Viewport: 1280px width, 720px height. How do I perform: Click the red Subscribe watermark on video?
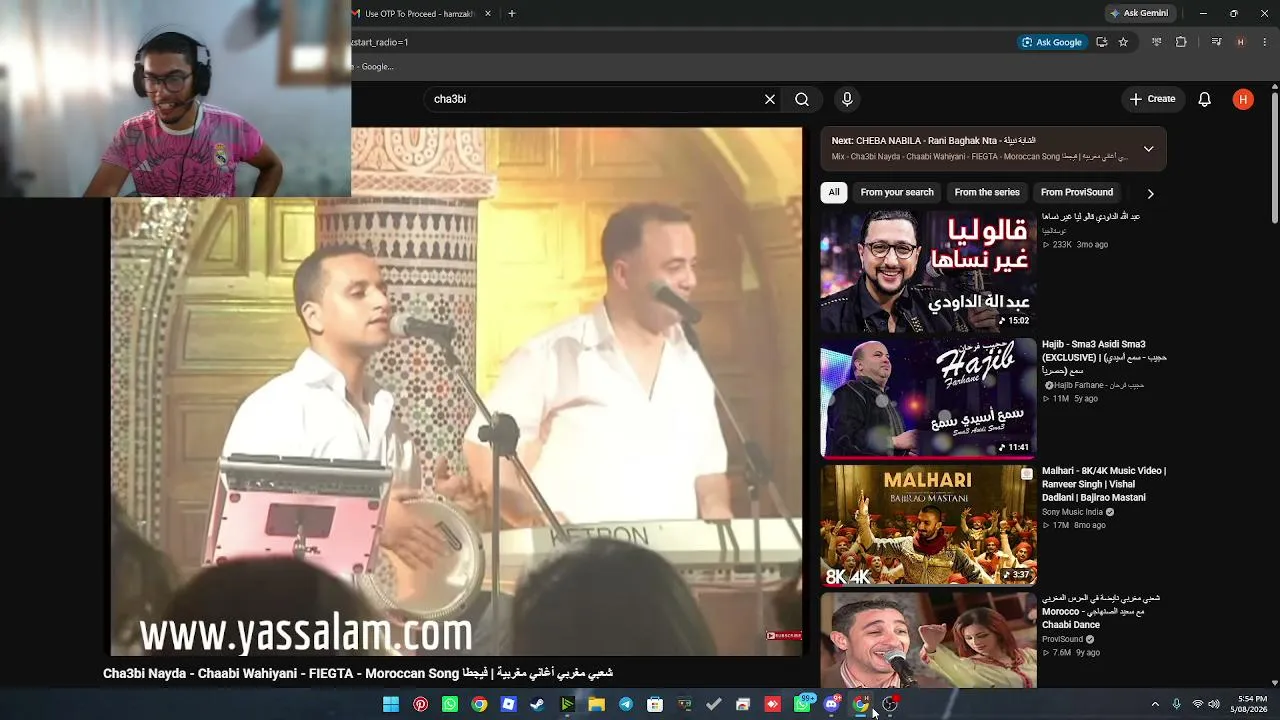784,635
